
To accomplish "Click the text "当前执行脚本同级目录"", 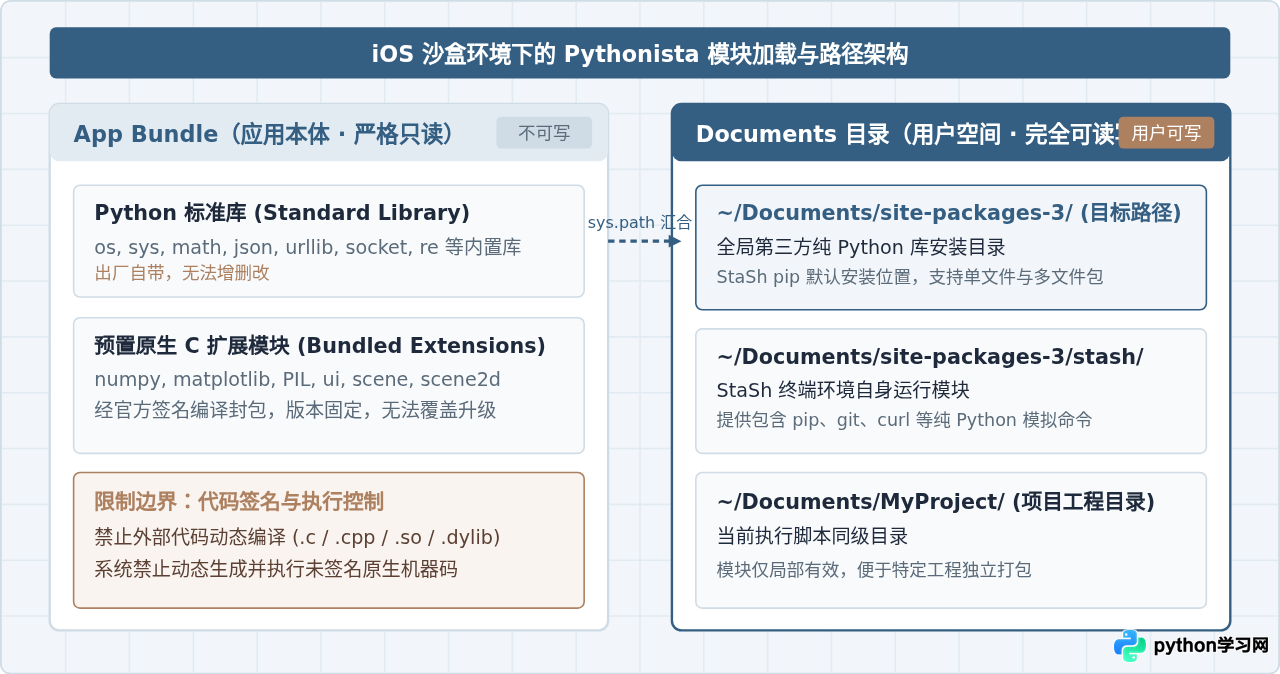I will pyautogui.click(x=812, y=537).
